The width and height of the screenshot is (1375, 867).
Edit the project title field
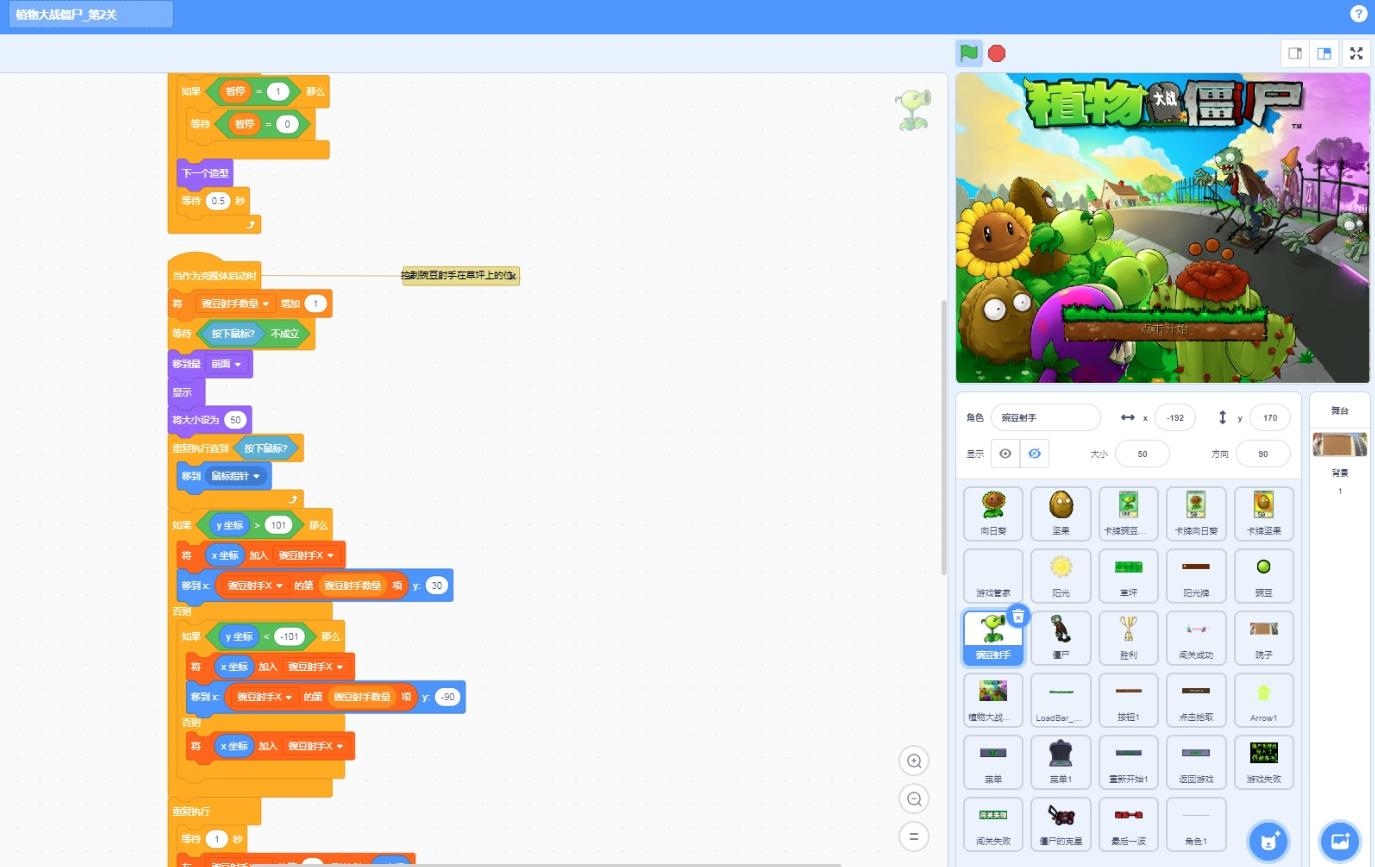click(x=90, y=14)
